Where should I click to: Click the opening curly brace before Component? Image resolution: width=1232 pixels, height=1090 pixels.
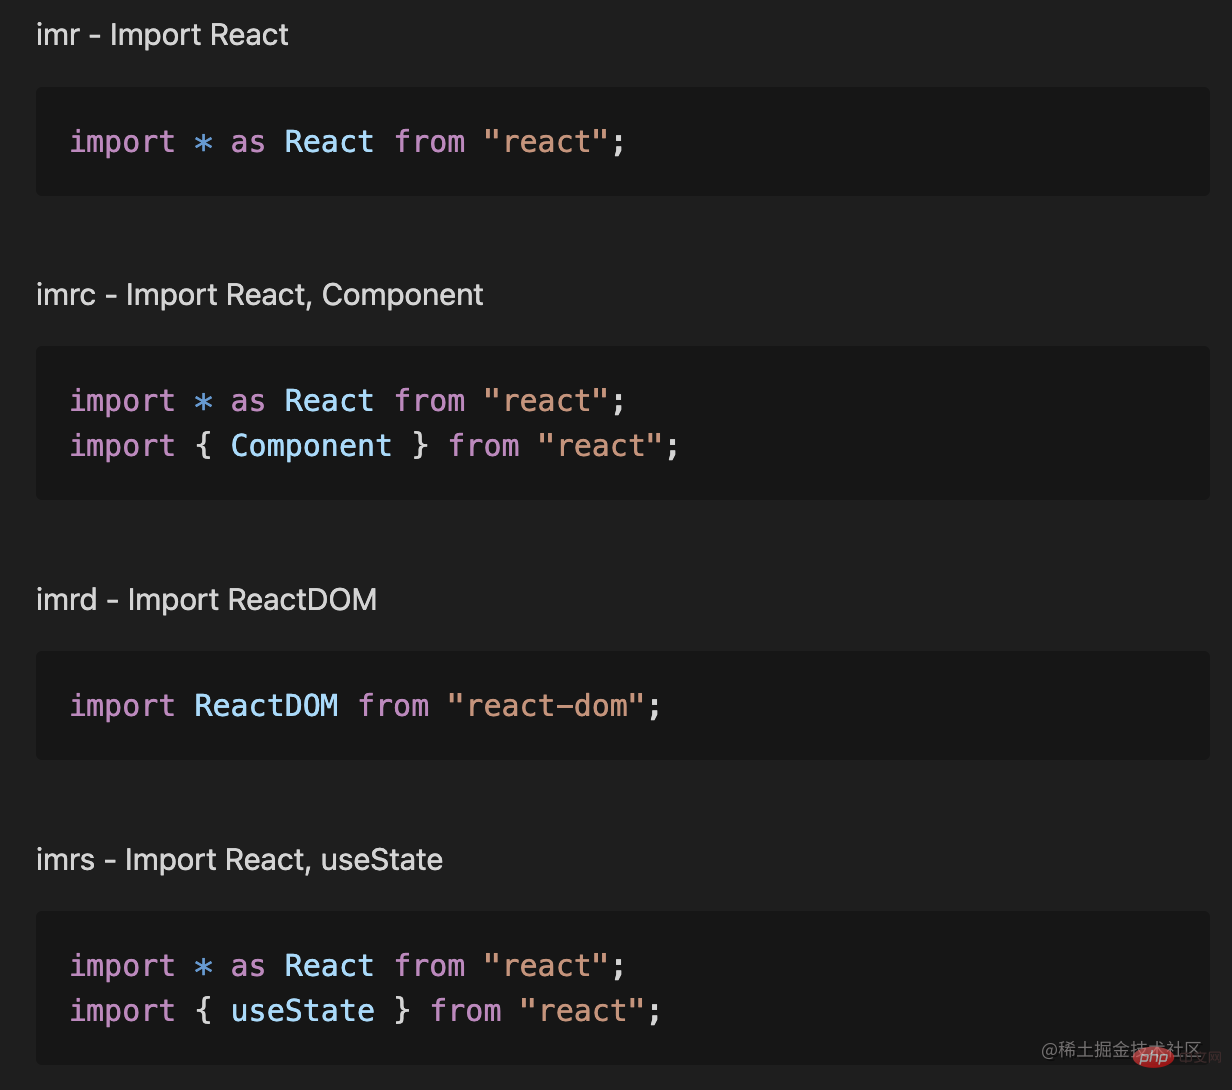[x=203, y=446]
